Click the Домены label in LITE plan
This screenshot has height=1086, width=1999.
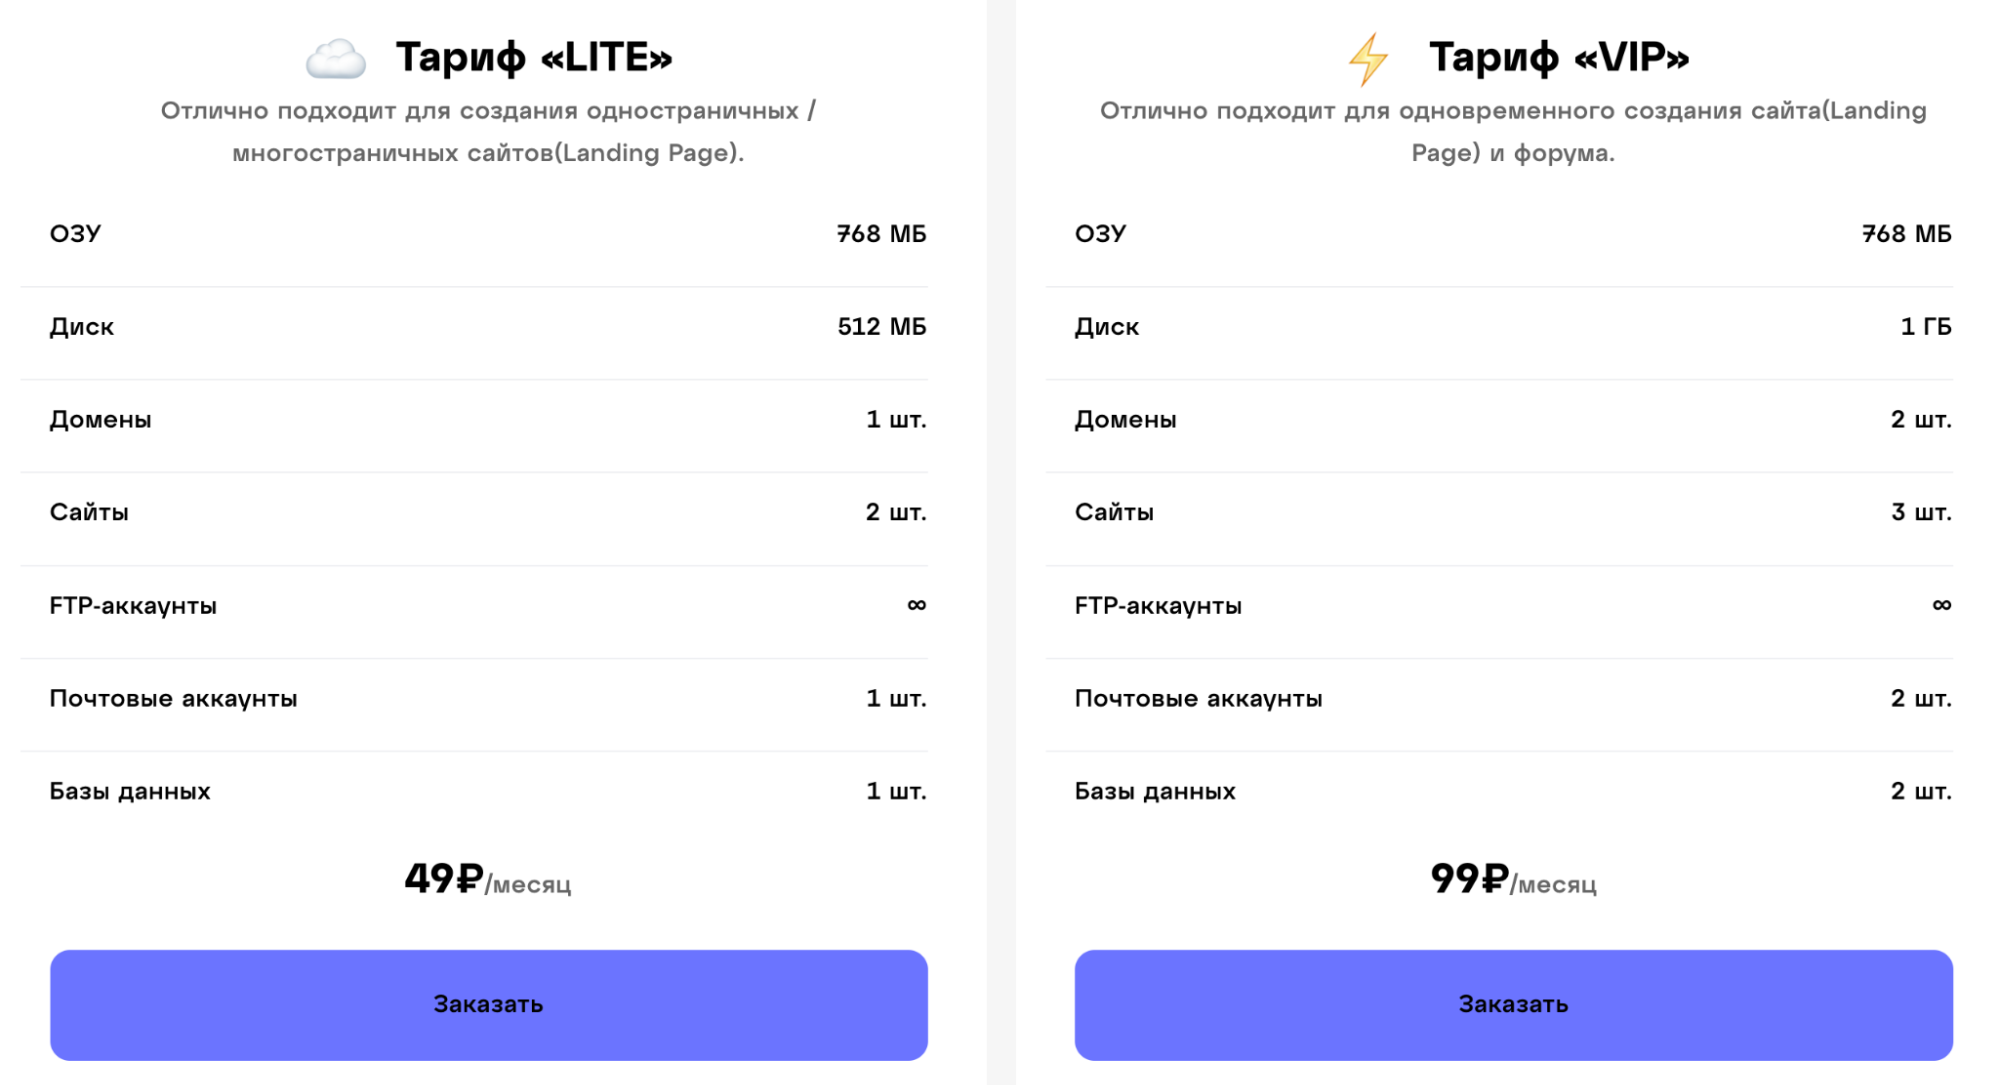click(101, 420)
